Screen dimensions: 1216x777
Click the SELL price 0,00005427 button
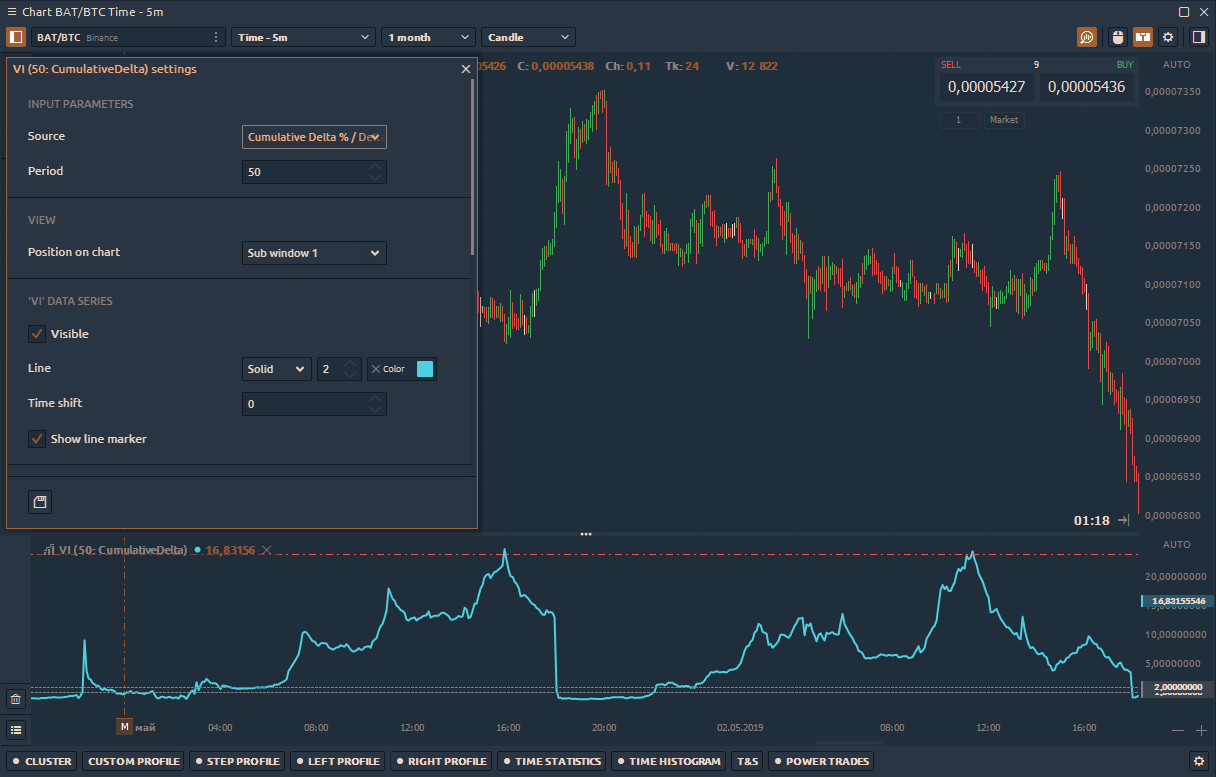point(987,87)
